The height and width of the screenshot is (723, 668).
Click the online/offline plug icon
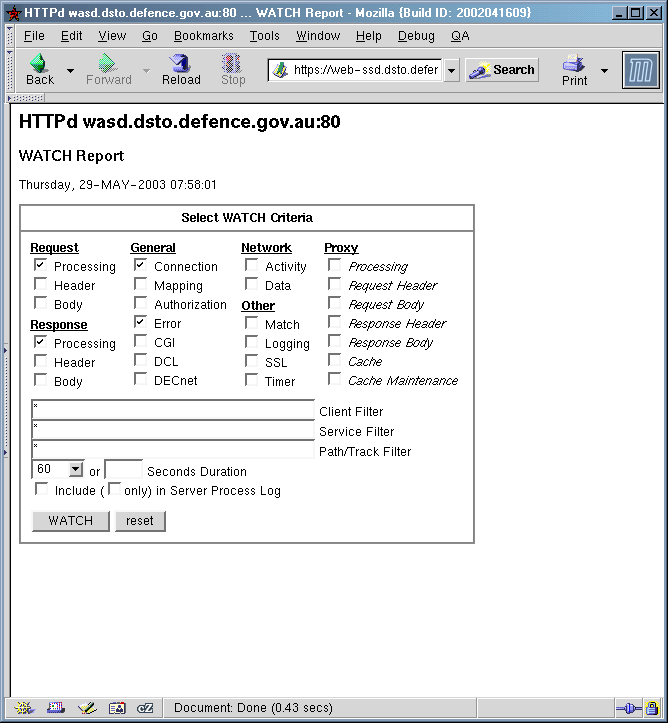click(x=628, y=708)
